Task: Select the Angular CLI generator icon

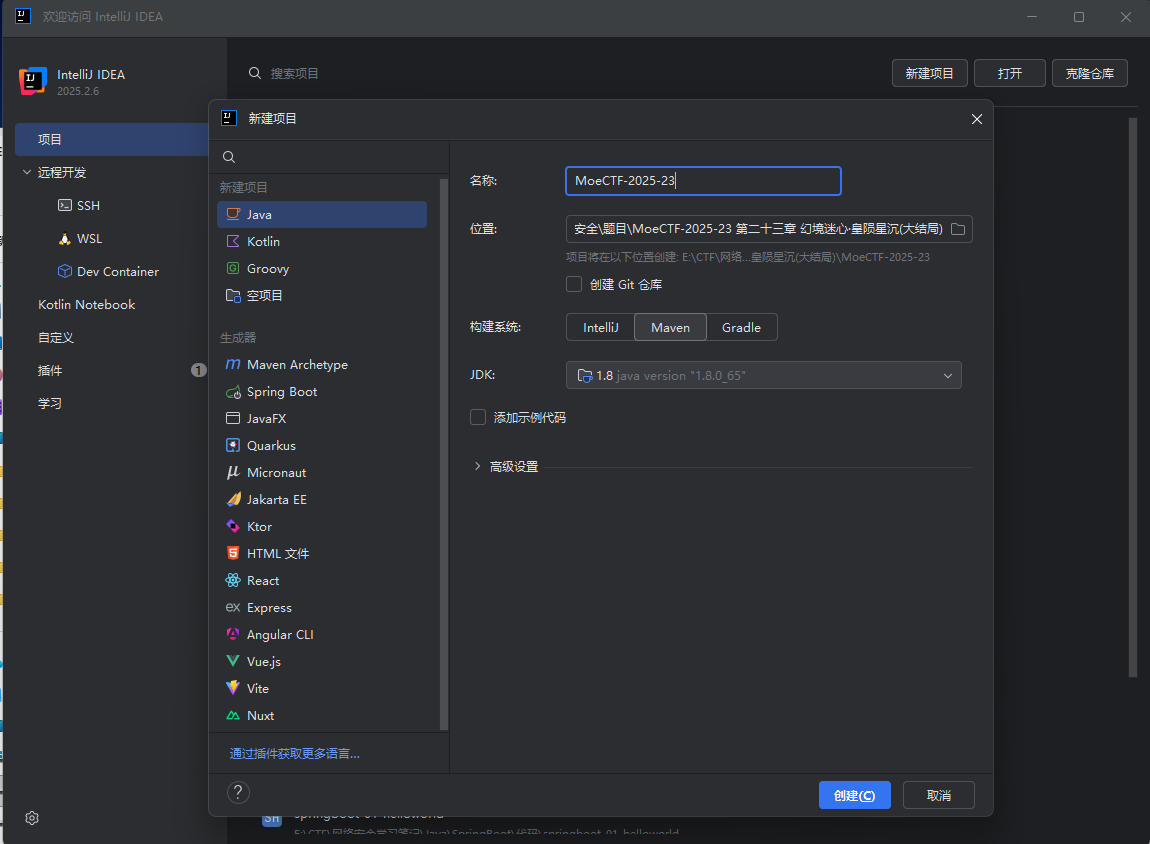Action: pos(233,635)
